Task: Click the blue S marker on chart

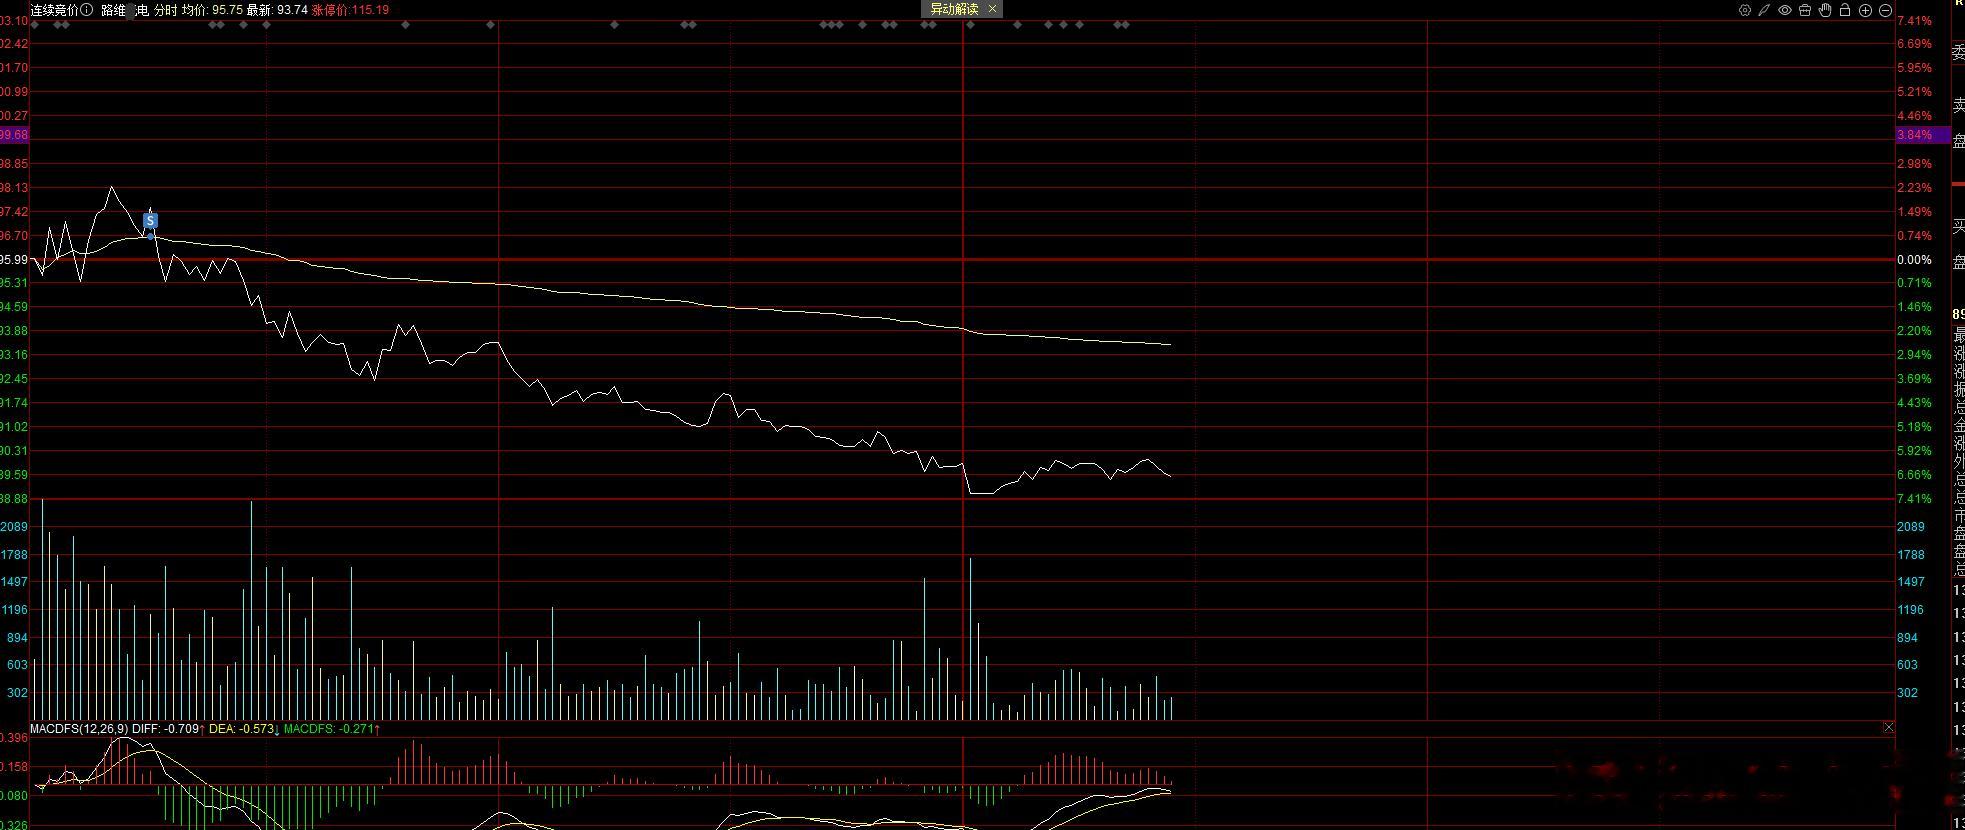Action: point(150,221)
